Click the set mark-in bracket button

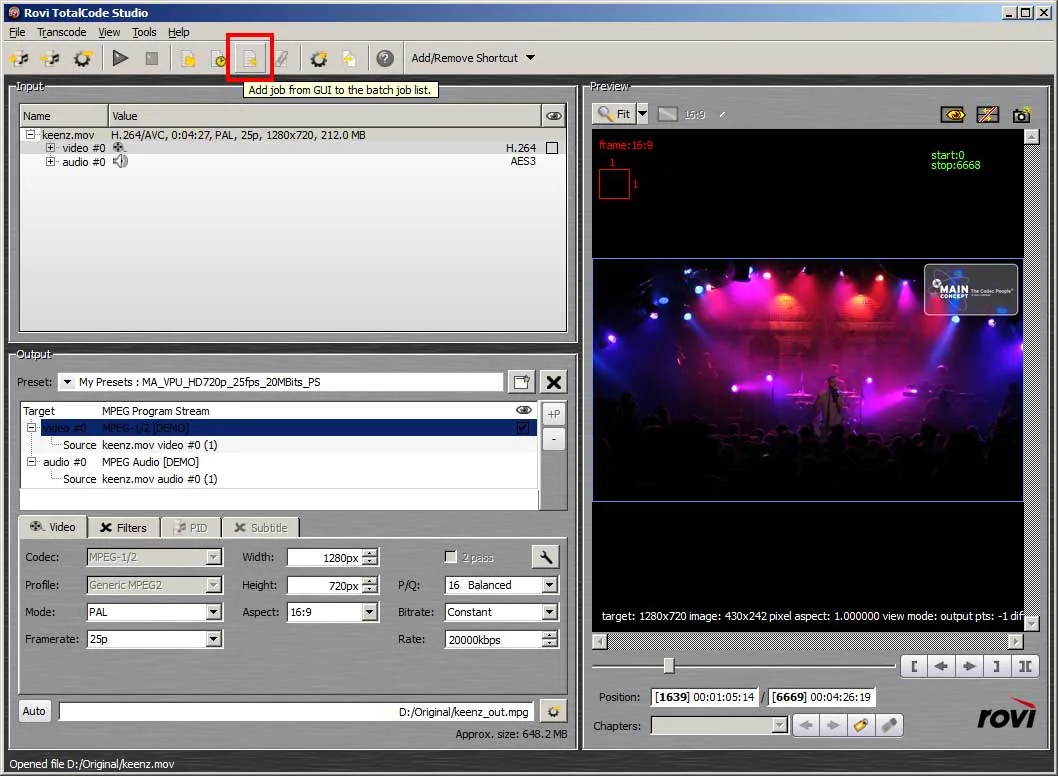(x=914, y=667)
